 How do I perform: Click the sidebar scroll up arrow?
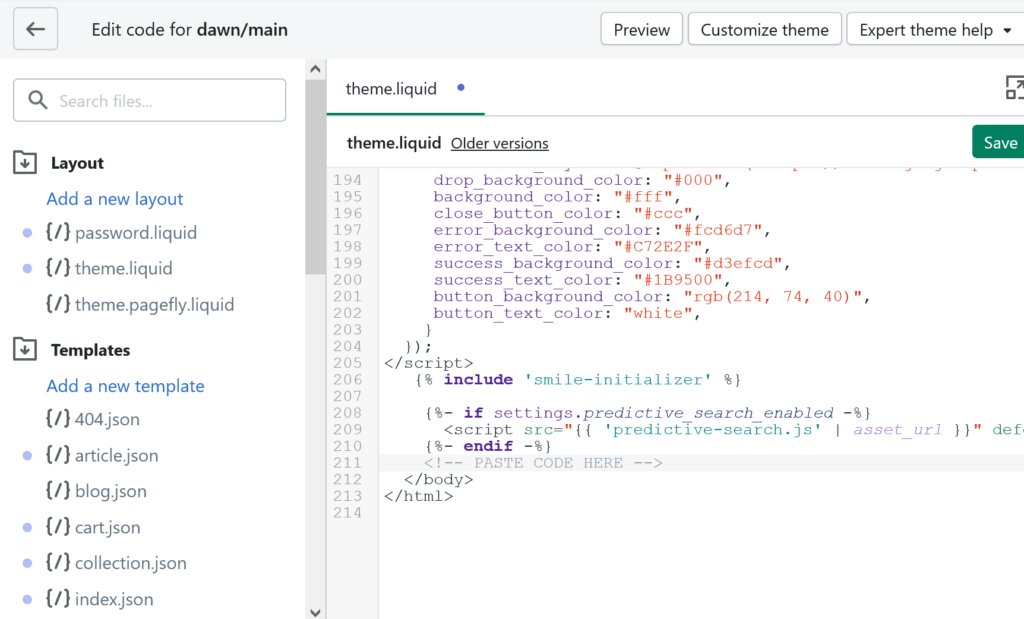[x=315, y=69]
